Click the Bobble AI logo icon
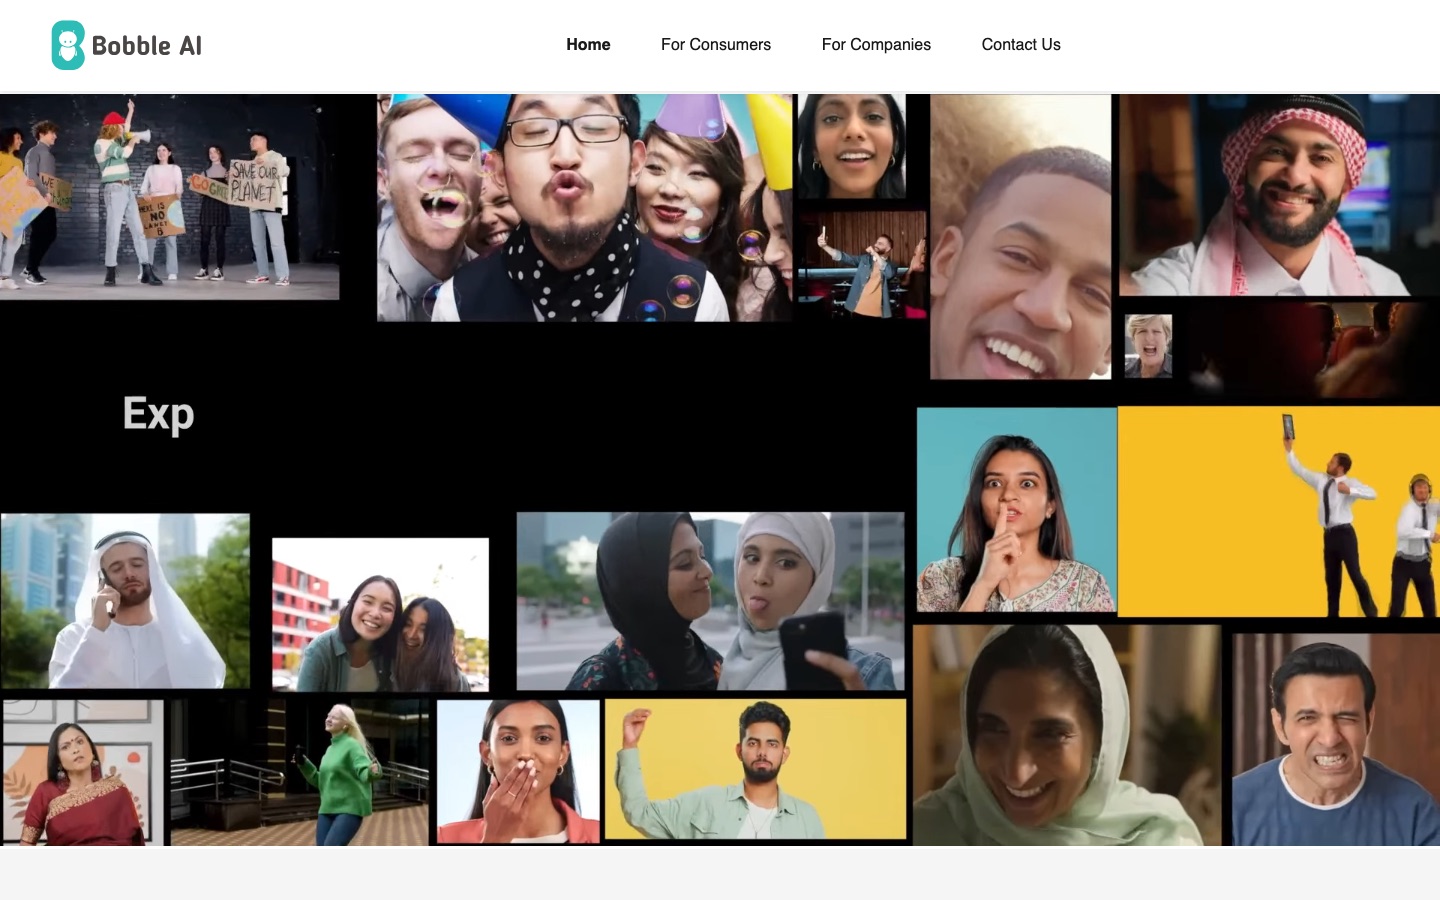This screenshot has width=1440, height=900. [x=68, y=45]
